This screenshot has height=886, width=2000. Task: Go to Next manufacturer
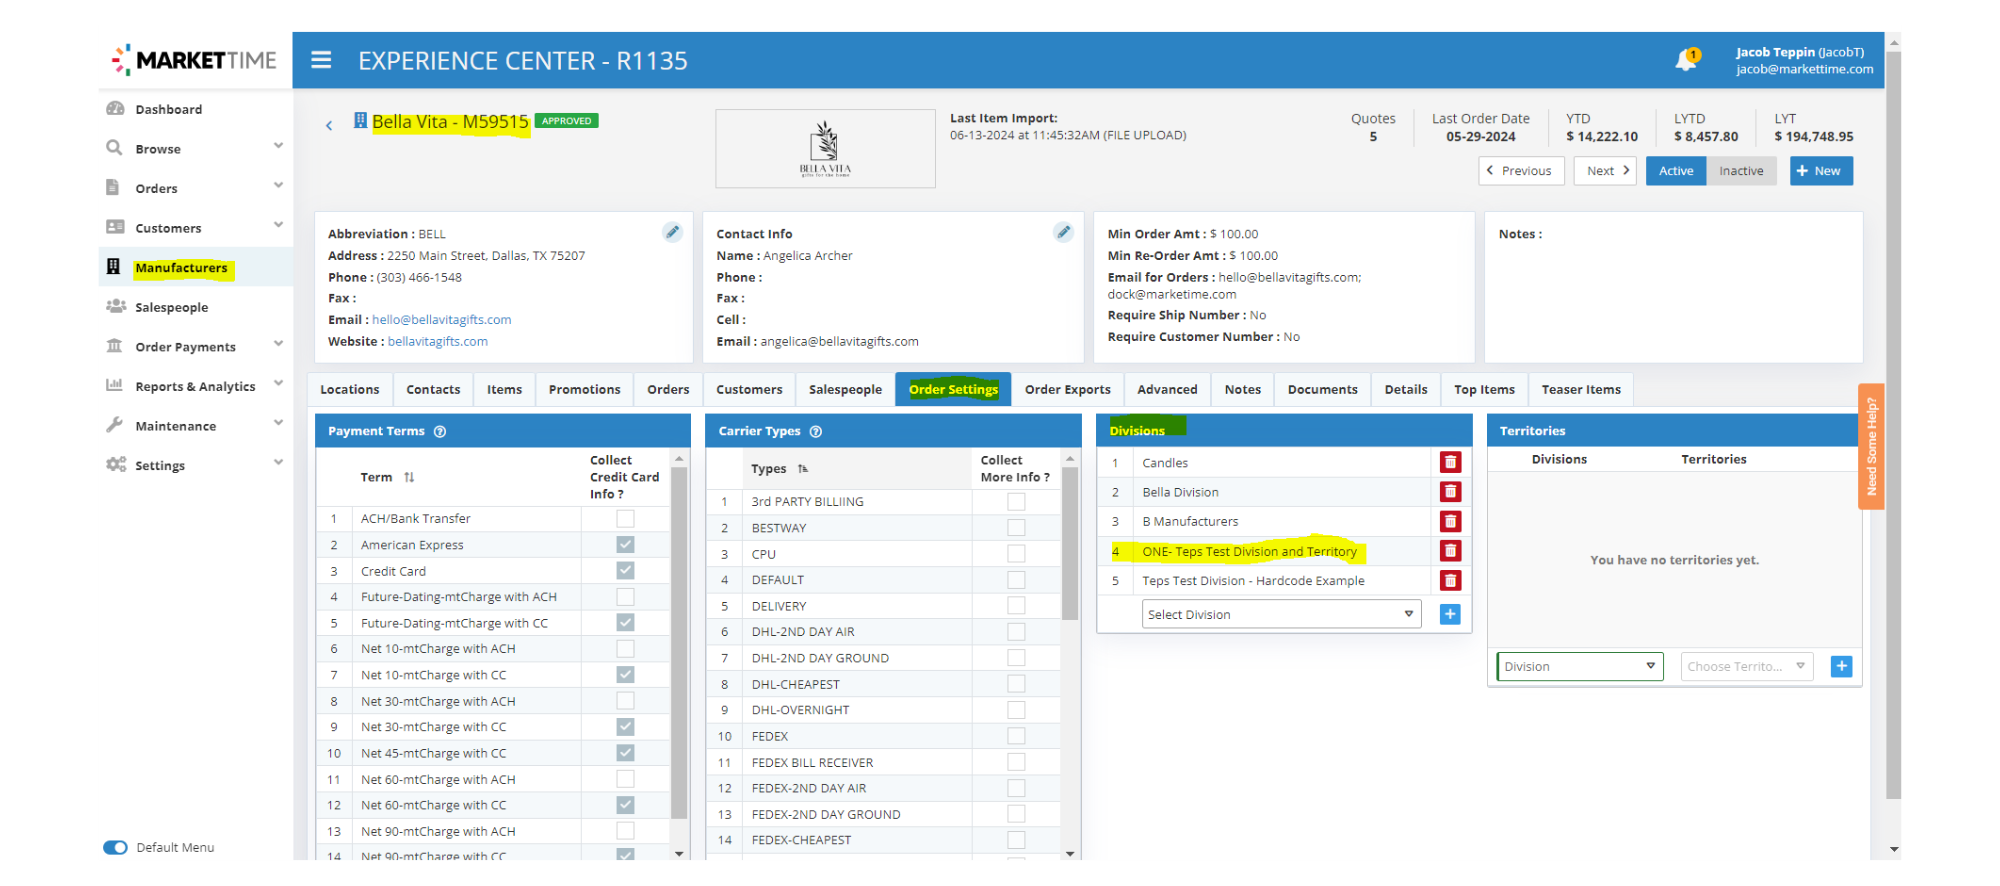point(1605,171)
